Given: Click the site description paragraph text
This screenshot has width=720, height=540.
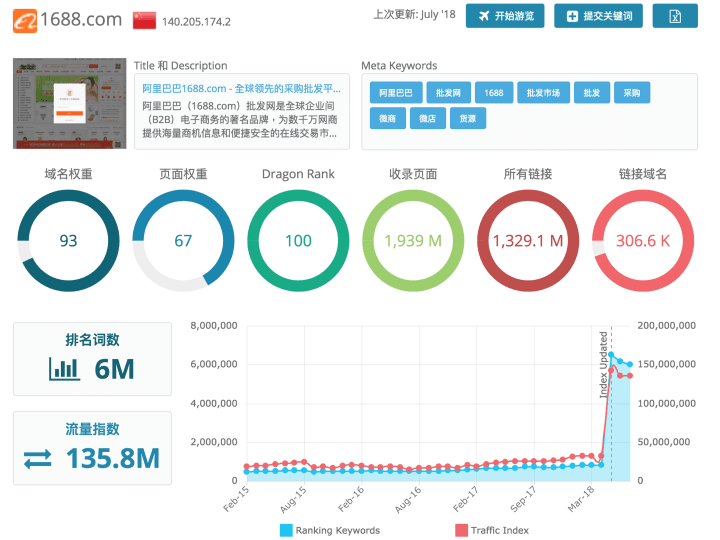Looking at the screenshot, I should pyautogui.click(x=240, y=120).
